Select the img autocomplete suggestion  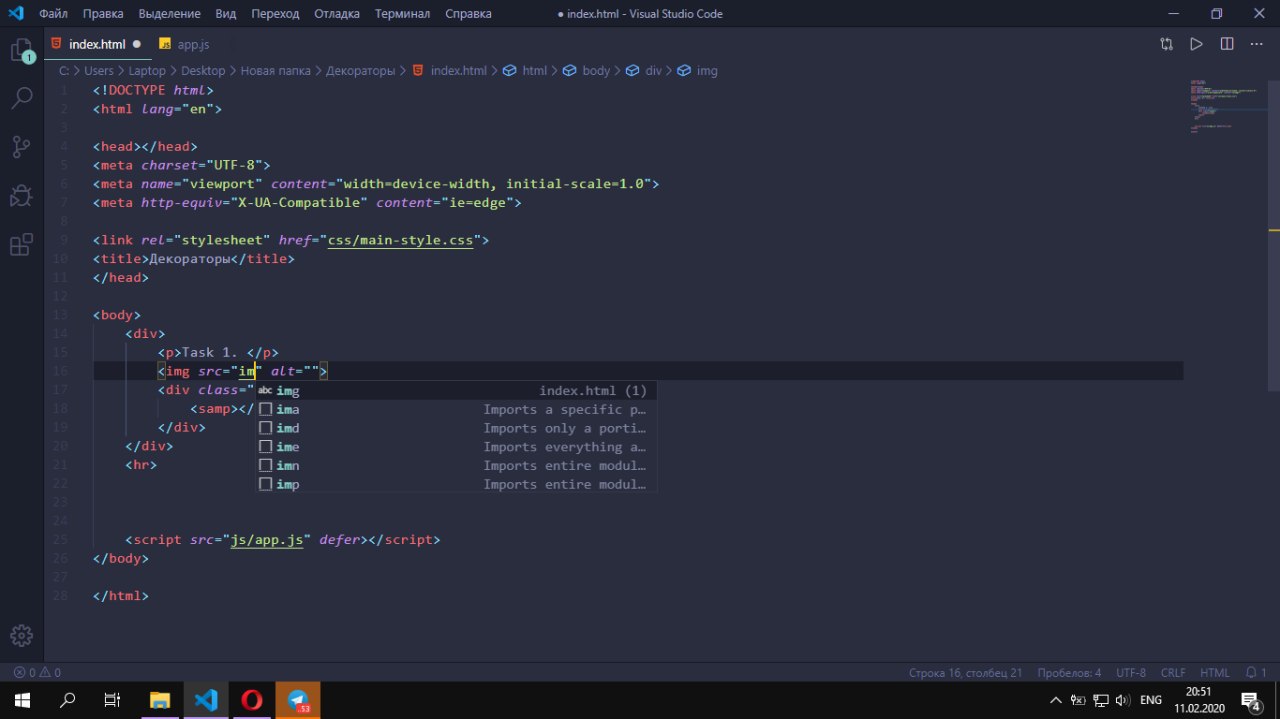454,390
